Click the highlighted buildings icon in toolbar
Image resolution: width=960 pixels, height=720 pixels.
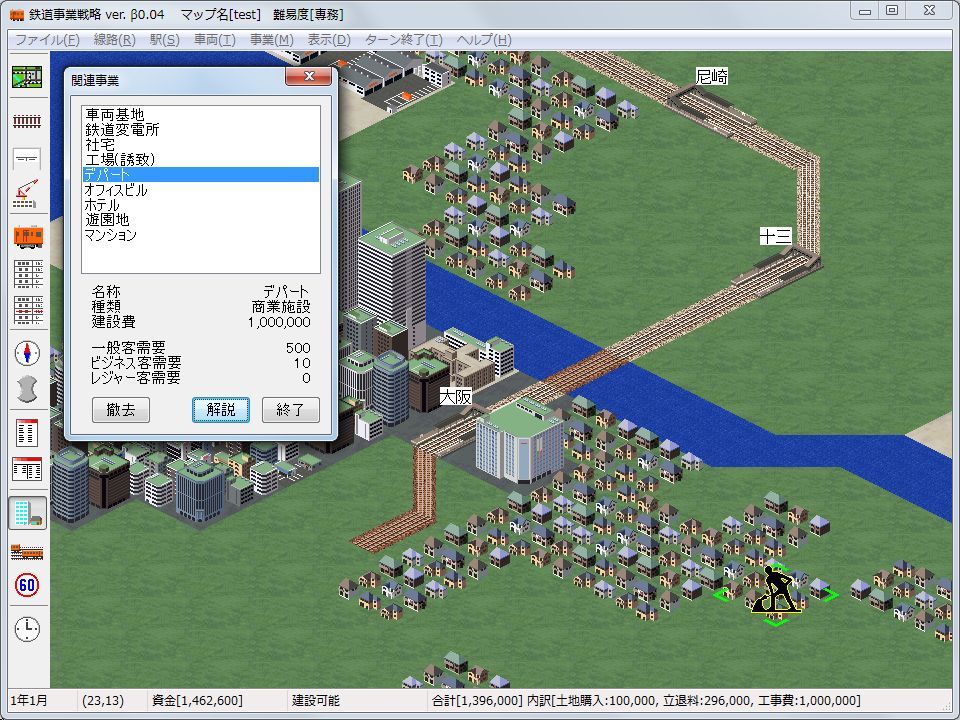pyautogui.click(x=28, y=513)
